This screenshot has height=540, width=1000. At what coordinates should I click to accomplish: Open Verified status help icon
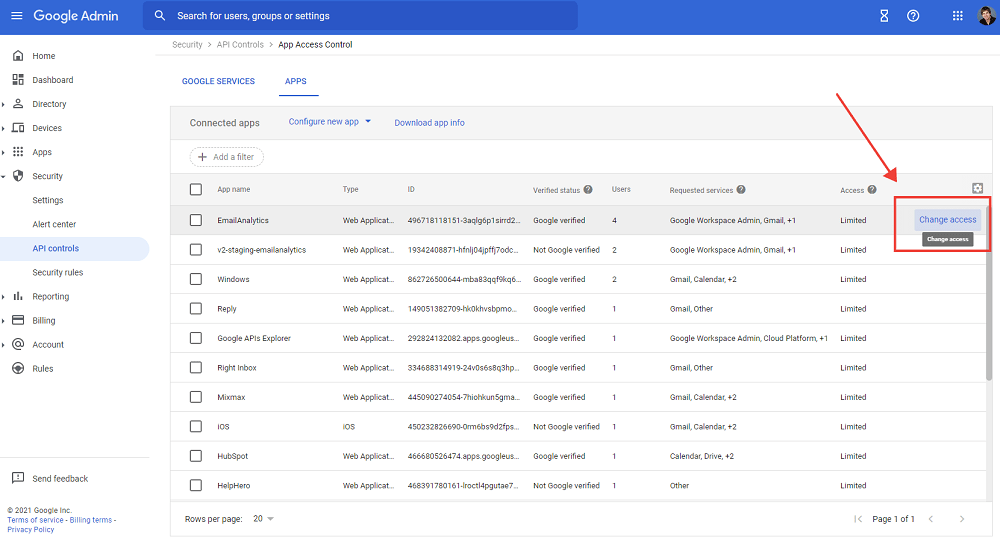click(588, 189)
